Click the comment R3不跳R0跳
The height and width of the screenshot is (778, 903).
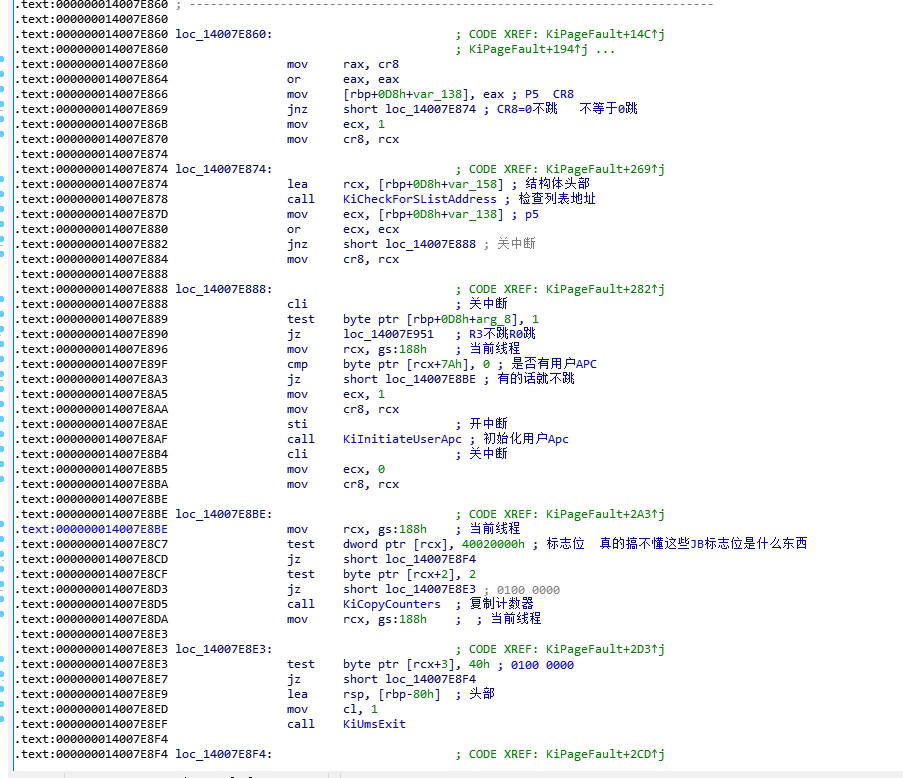click(502, 333)
